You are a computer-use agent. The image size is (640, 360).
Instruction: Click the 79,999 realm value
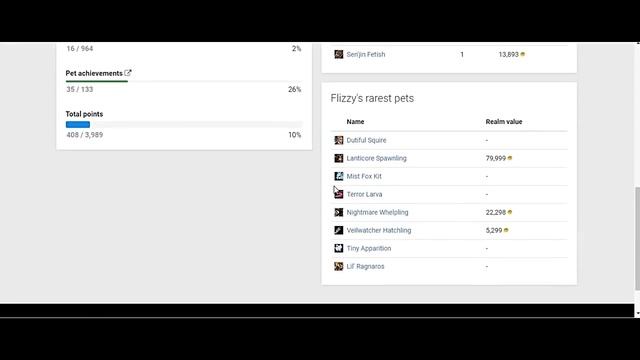tap(496, 158)
